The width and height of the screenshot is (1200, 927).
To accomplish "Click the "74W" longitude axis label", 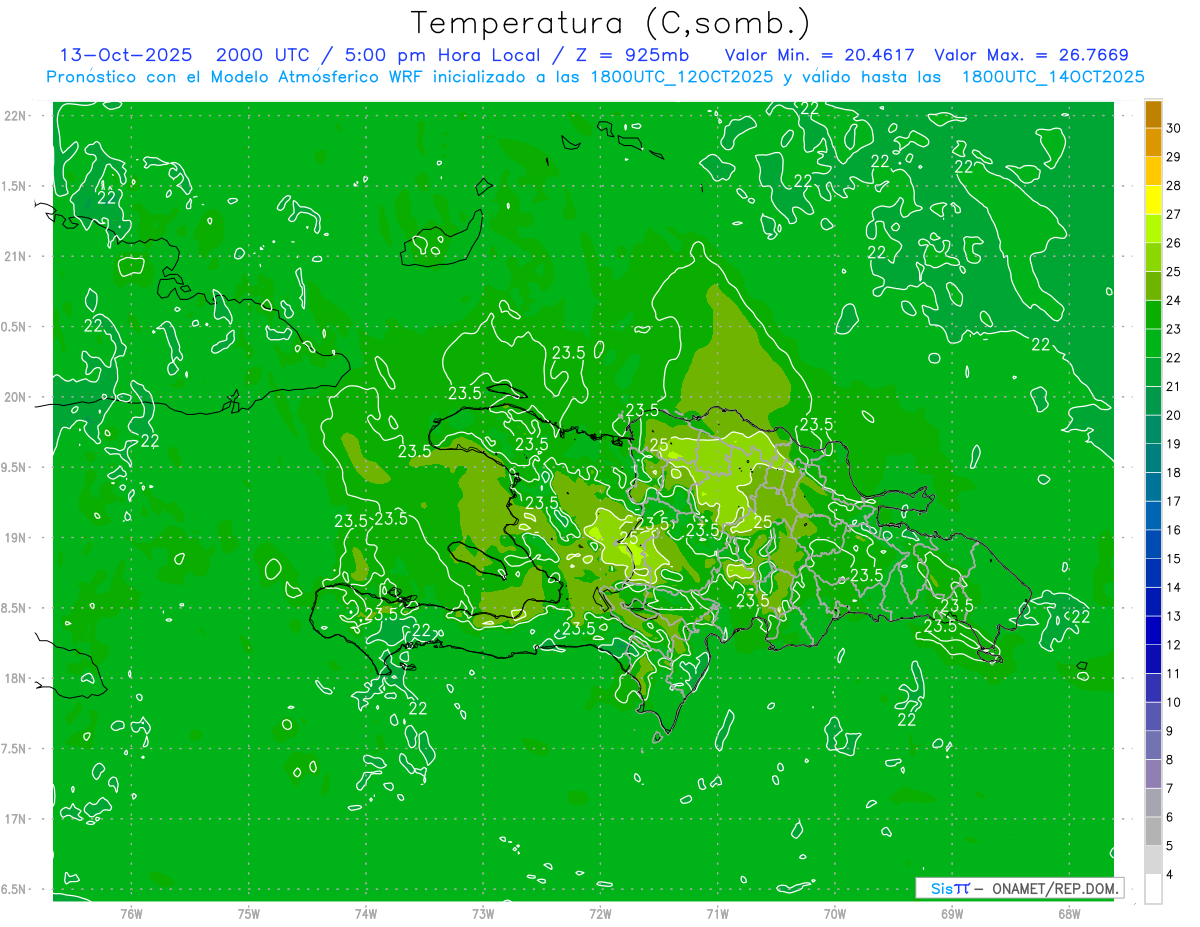I will click(x=365, y=913).
